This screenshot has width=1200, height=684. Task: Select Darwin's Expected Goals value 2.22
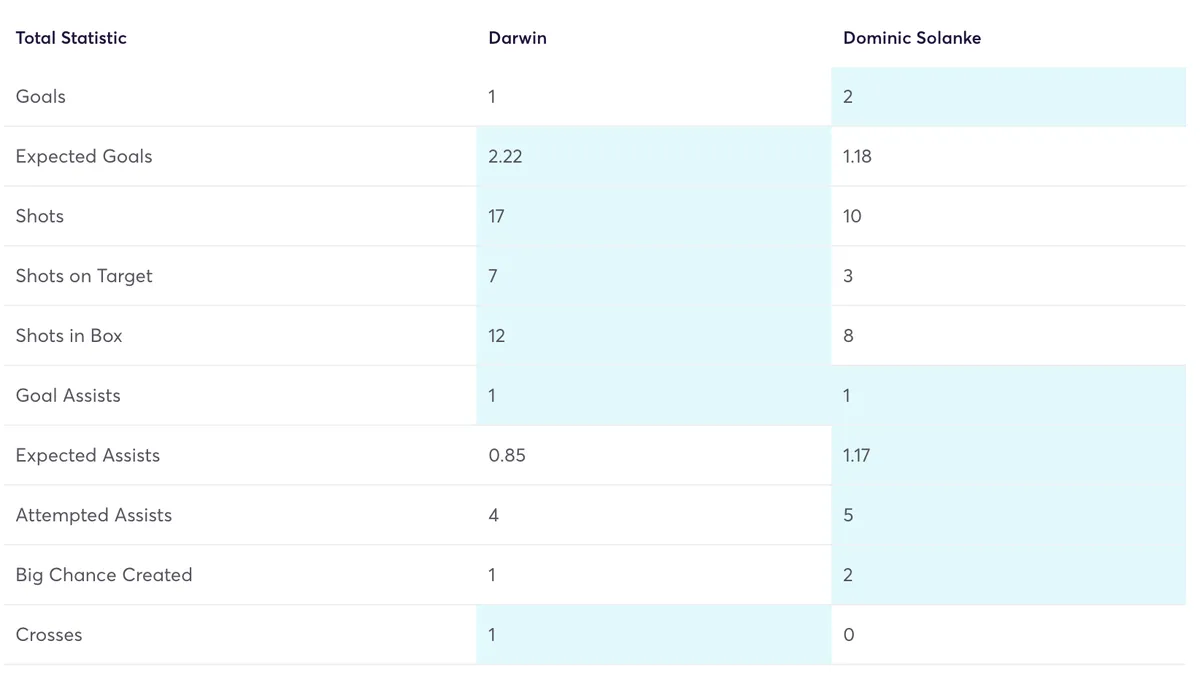(x=505, y=157)
